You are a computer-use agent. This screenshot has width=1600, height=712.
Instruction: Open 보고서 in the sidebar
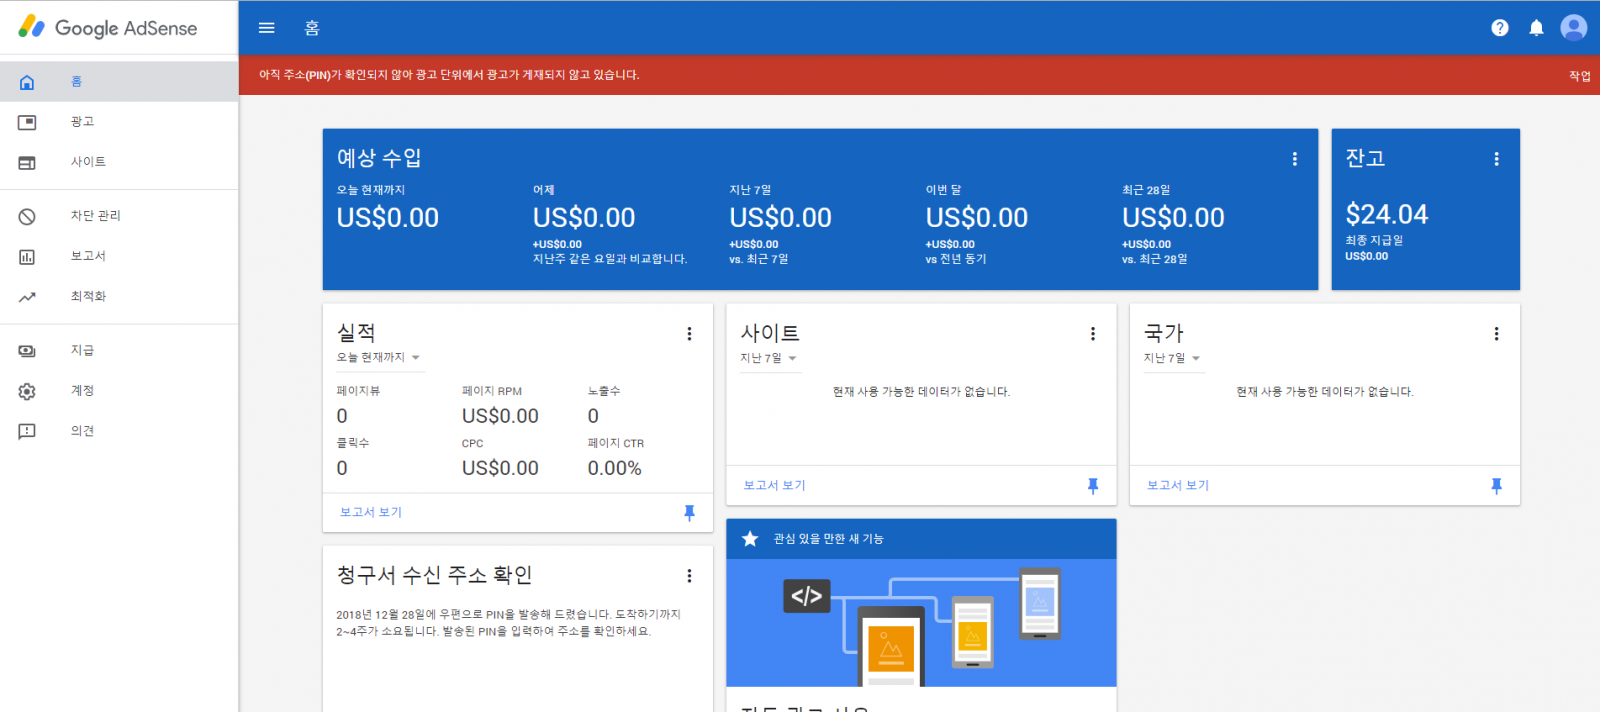pos(88,256)
